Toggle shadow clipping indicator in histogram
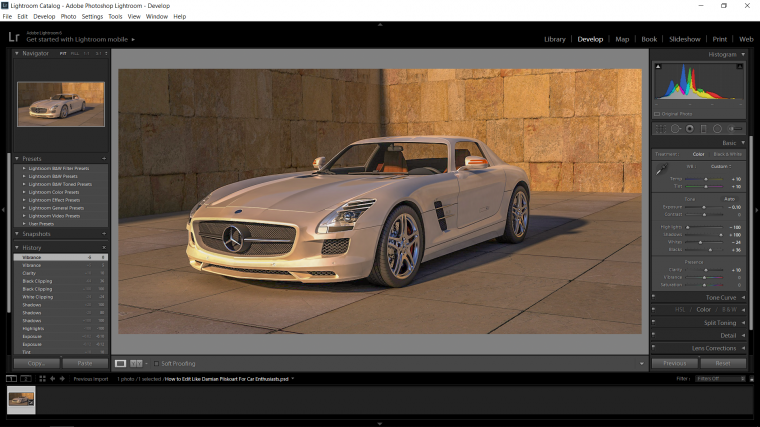 tap(658, 66)
